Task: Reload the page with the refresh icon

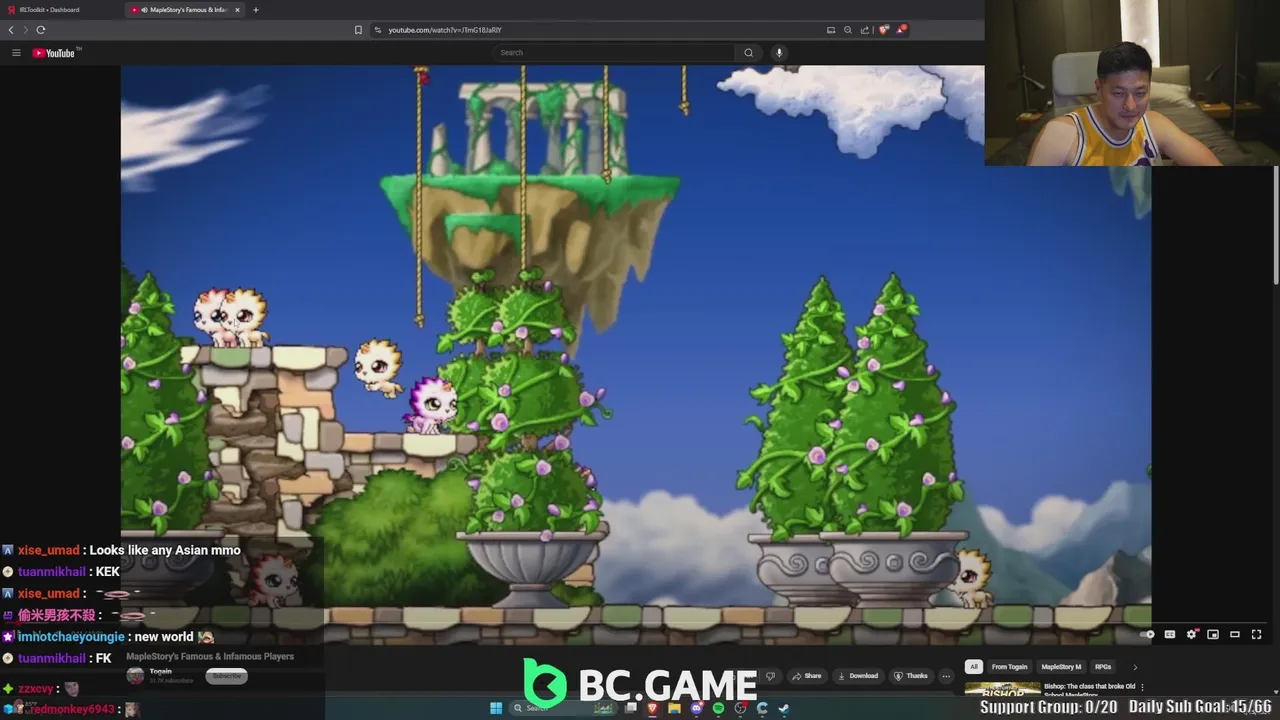Action: tap(40, 30)
